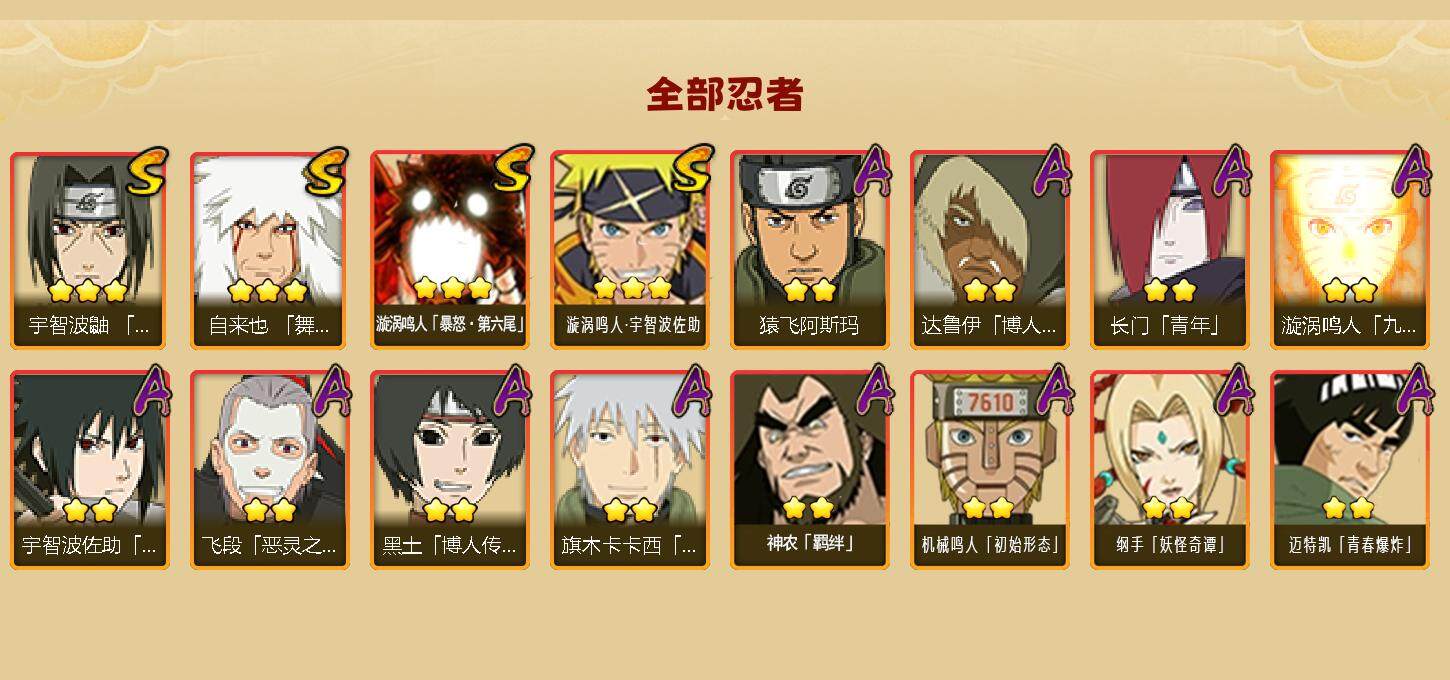Select the 黑土「博人传… card
This screenshot has width=1450, height=680.
click(450, 470)
